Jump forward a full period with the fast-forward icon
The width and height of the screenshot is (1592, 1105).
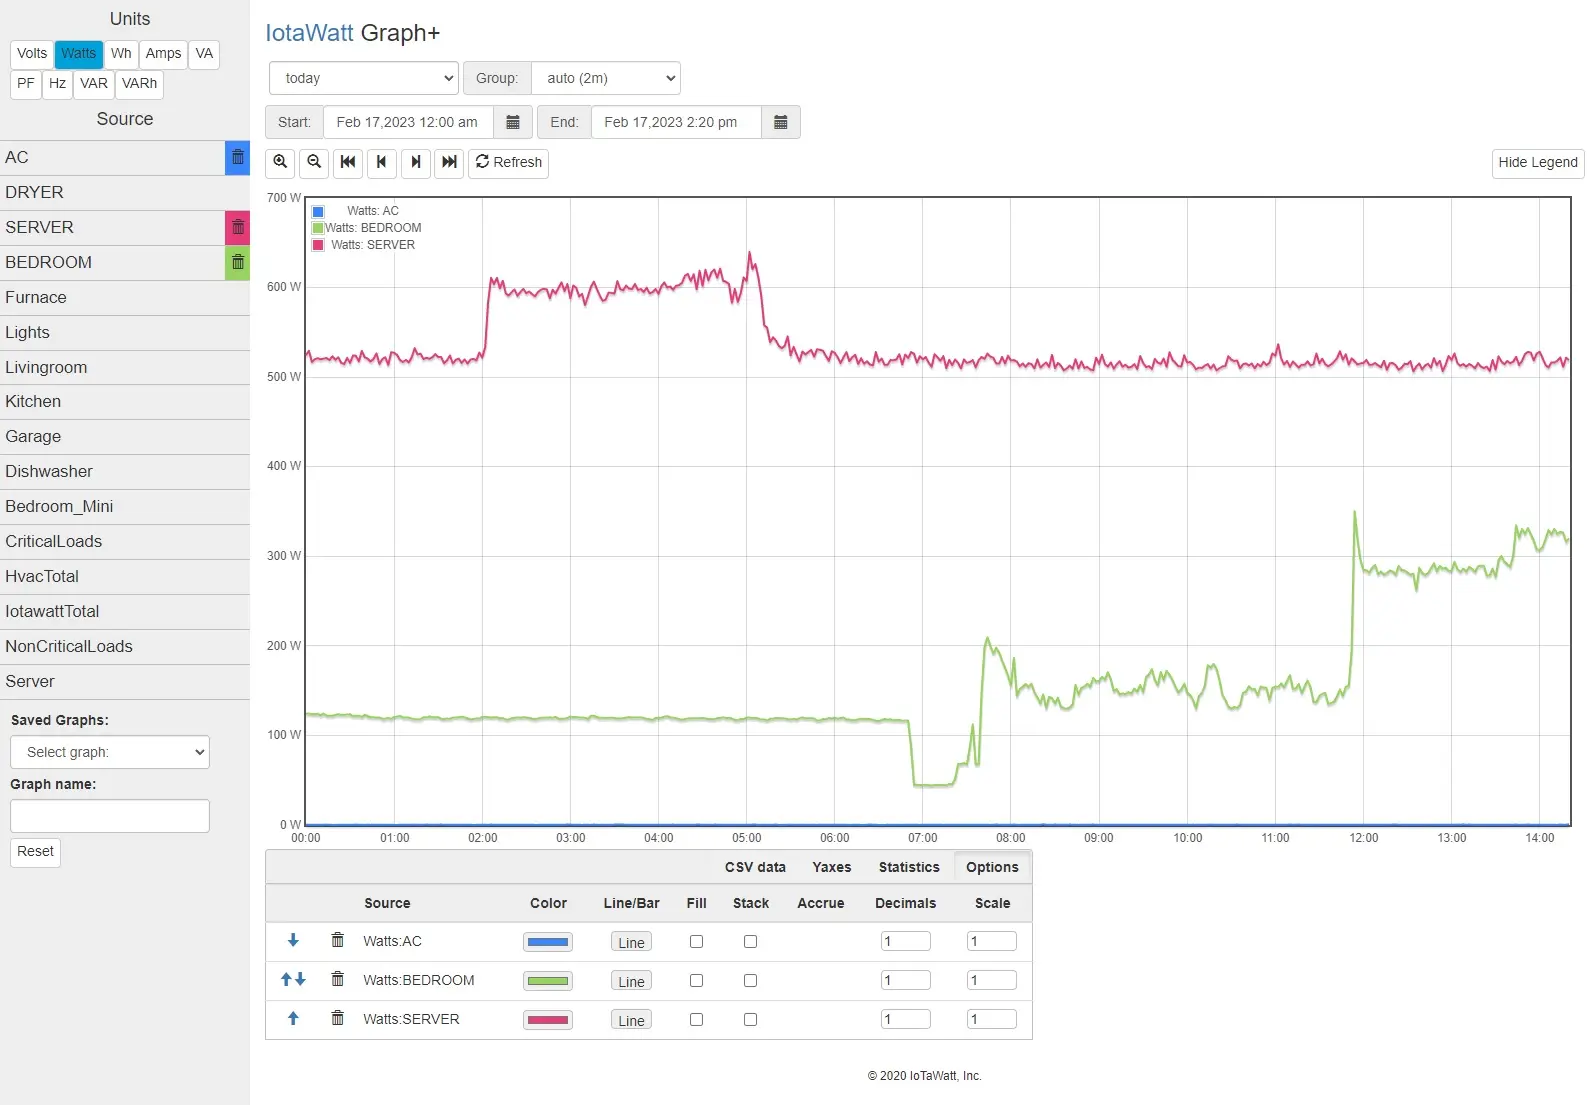click(450, 162)
